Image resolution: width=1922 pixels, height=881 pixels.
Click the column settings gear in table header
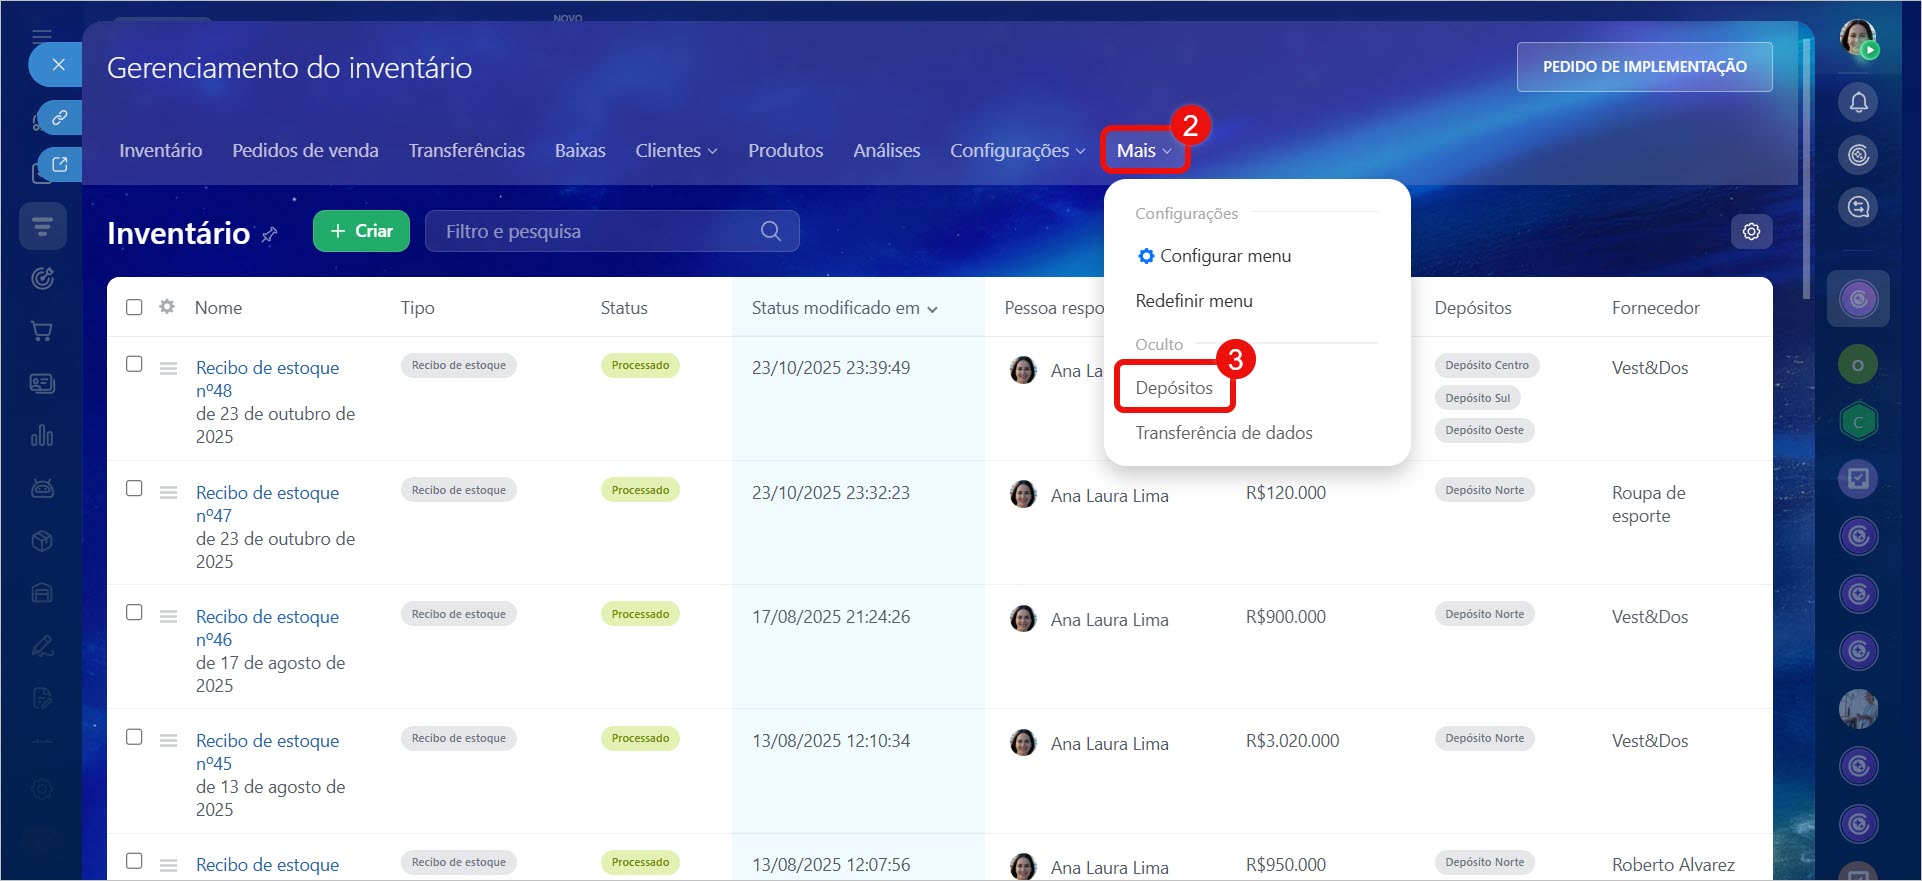(167, 307)
